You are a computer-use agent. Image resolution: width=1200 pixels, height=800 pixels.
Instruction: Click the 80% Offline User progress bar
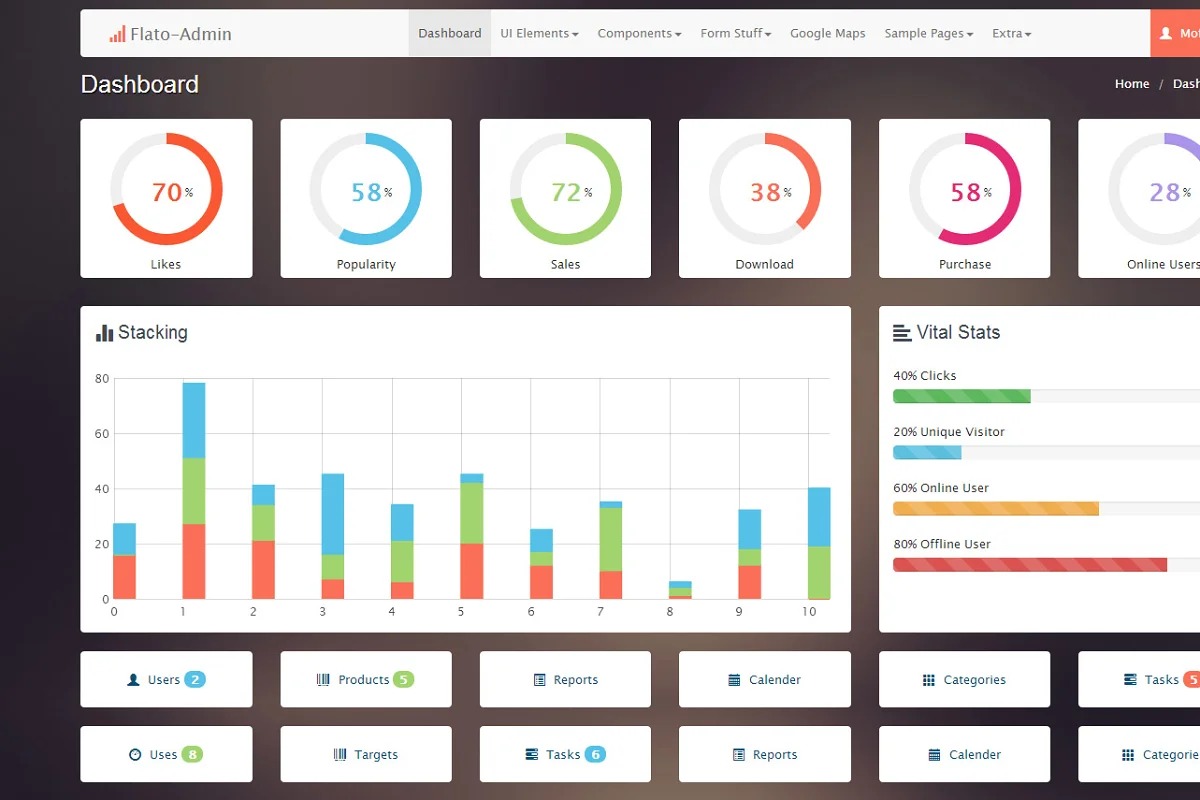click(1030, 565)
